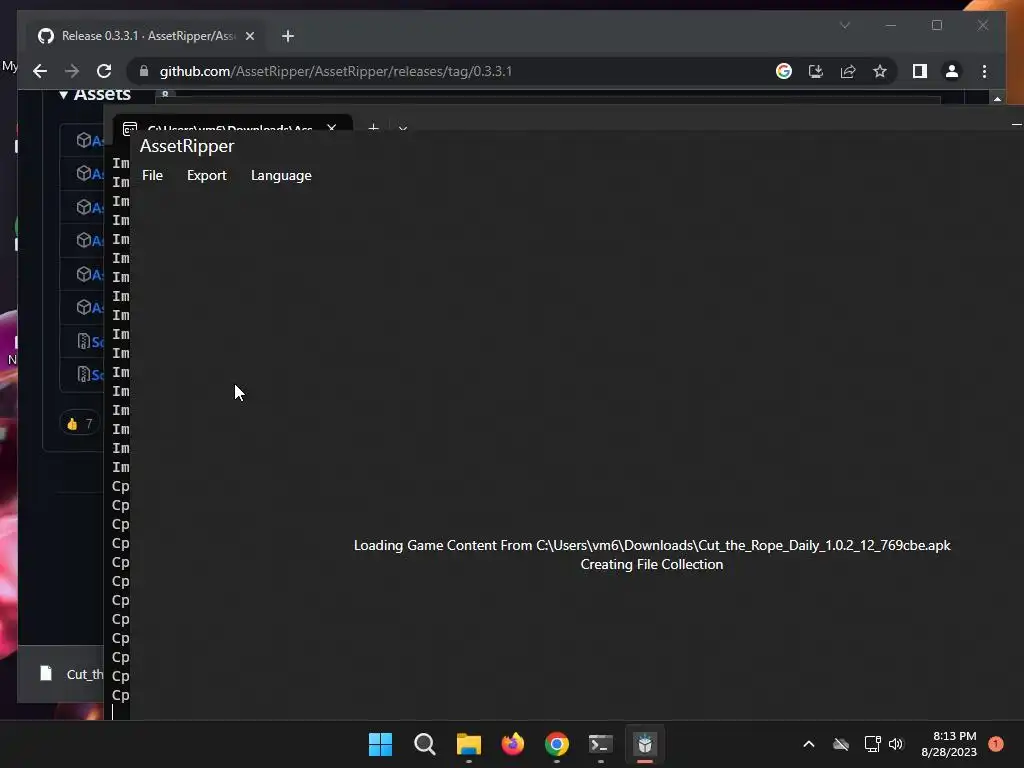Show hidden system tray icons
Image resolution: width=1024 pixels, height=768 pixels.
pos(808,744)
